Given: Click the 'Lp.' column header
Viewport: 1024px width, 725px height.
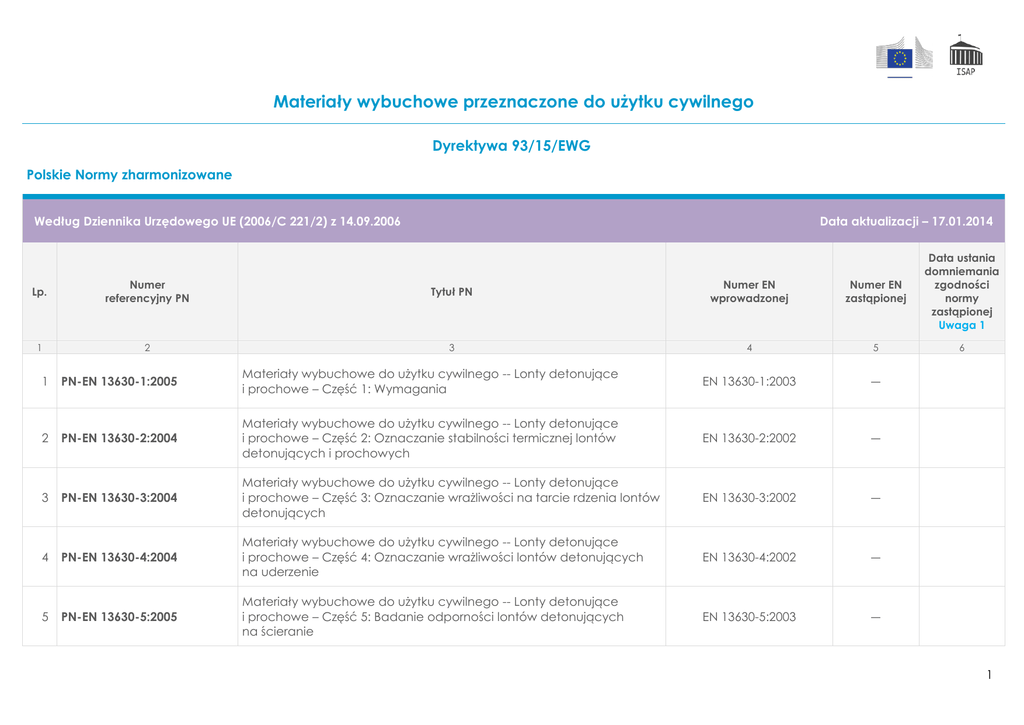Looking at the screenshot, I should tap(39, 292).
